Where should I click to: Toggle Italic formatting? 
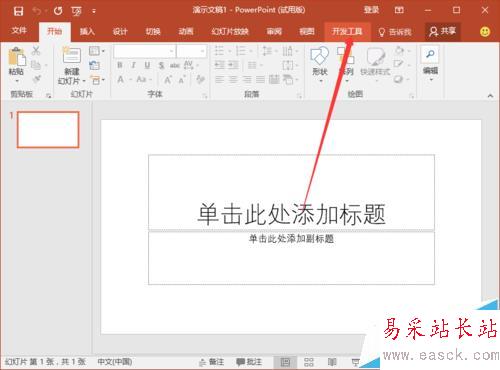coord(133,65)
